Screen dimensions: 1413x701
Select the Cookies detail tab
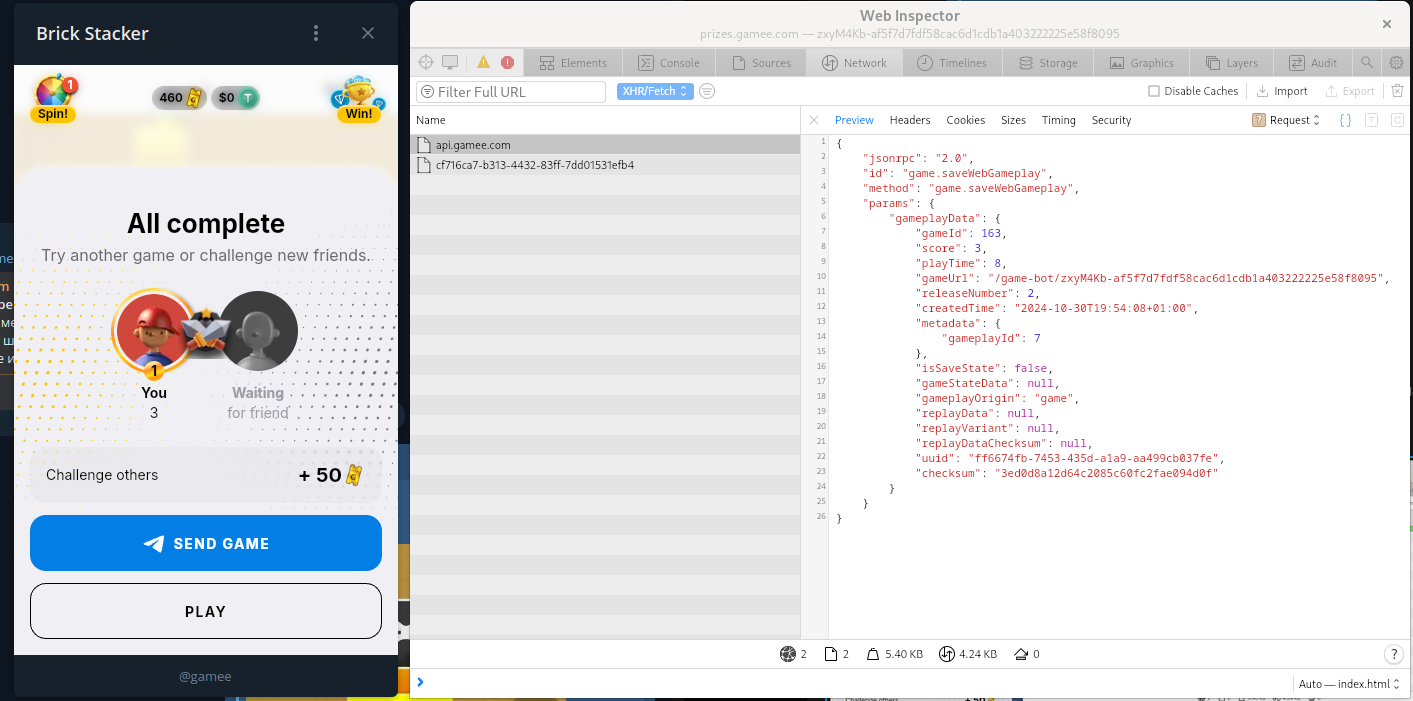[966, 120]
